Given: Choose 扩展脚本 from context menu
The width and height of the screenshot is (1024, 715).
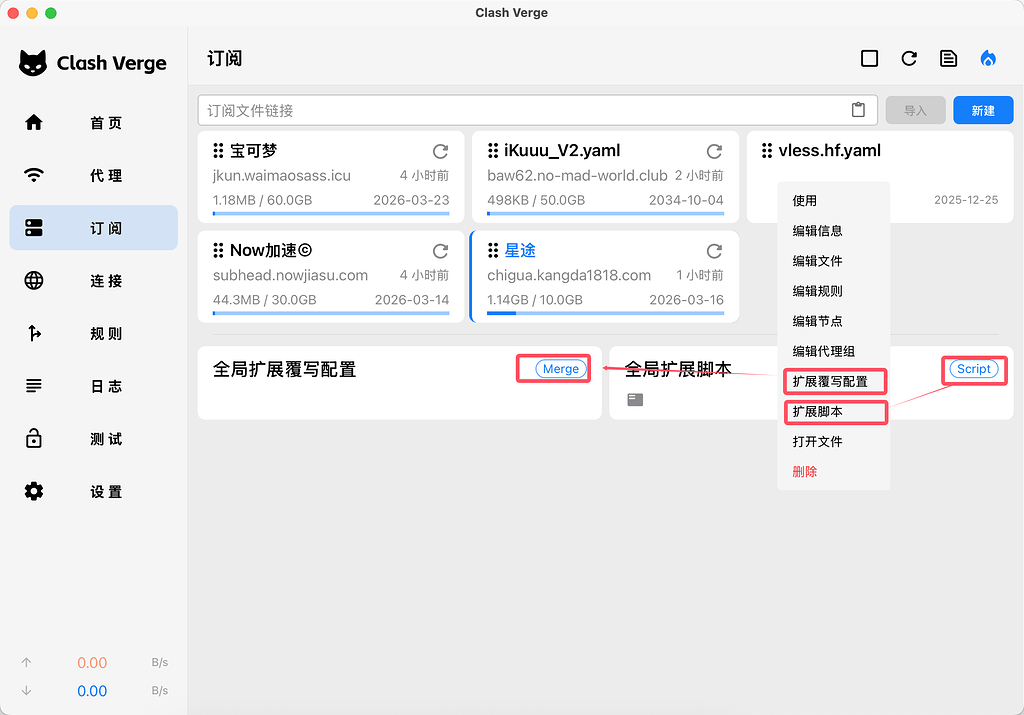Looking at the screenshot, I should coord(834,411).
